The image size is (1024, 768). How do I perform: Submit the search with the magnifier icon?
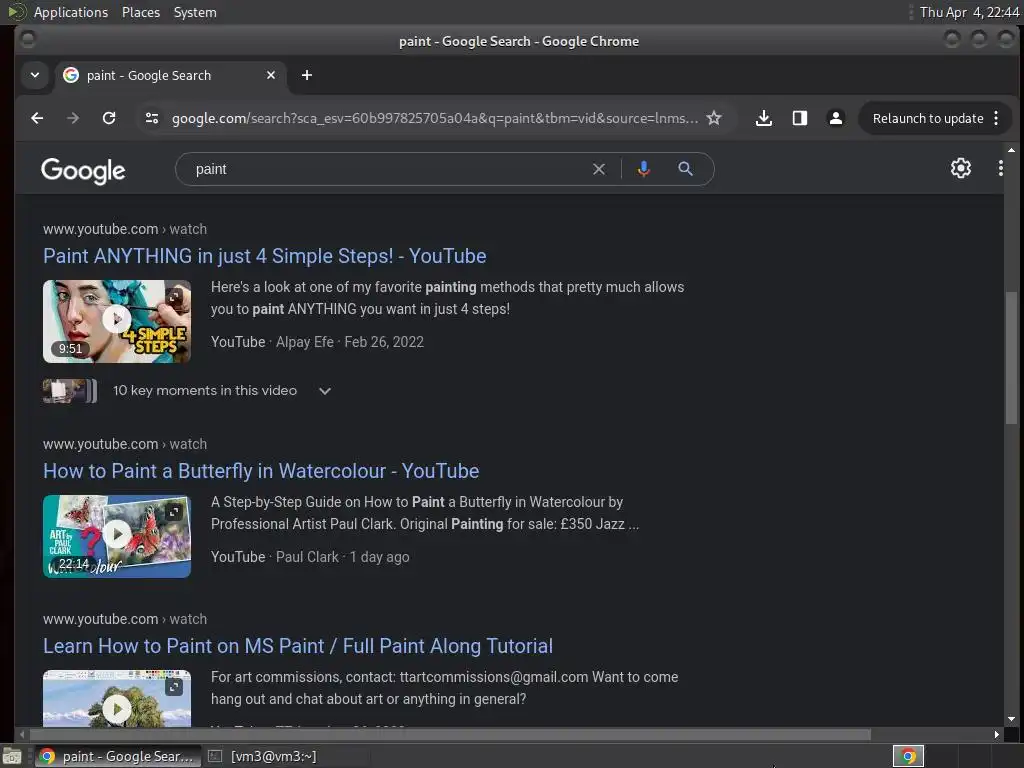pyautogui.click(x=685, y=169)
